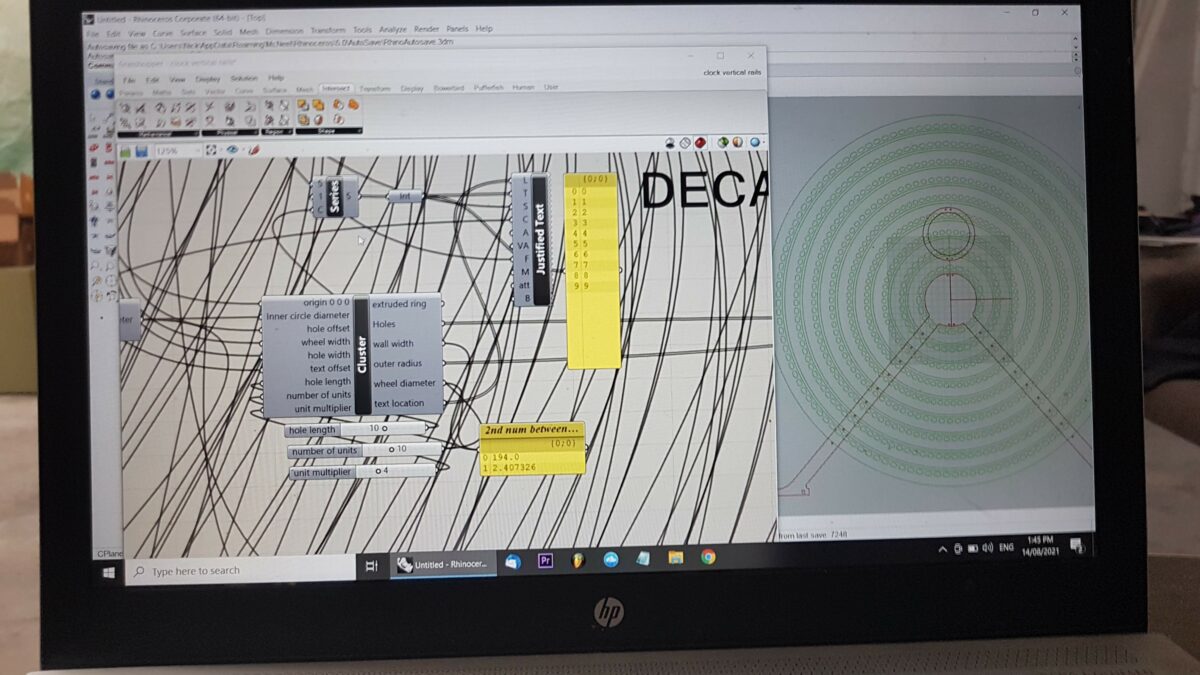This screenshot has height=675, width=1200.
Task: Select the Series component on canvas
Action: coord(335,197)
